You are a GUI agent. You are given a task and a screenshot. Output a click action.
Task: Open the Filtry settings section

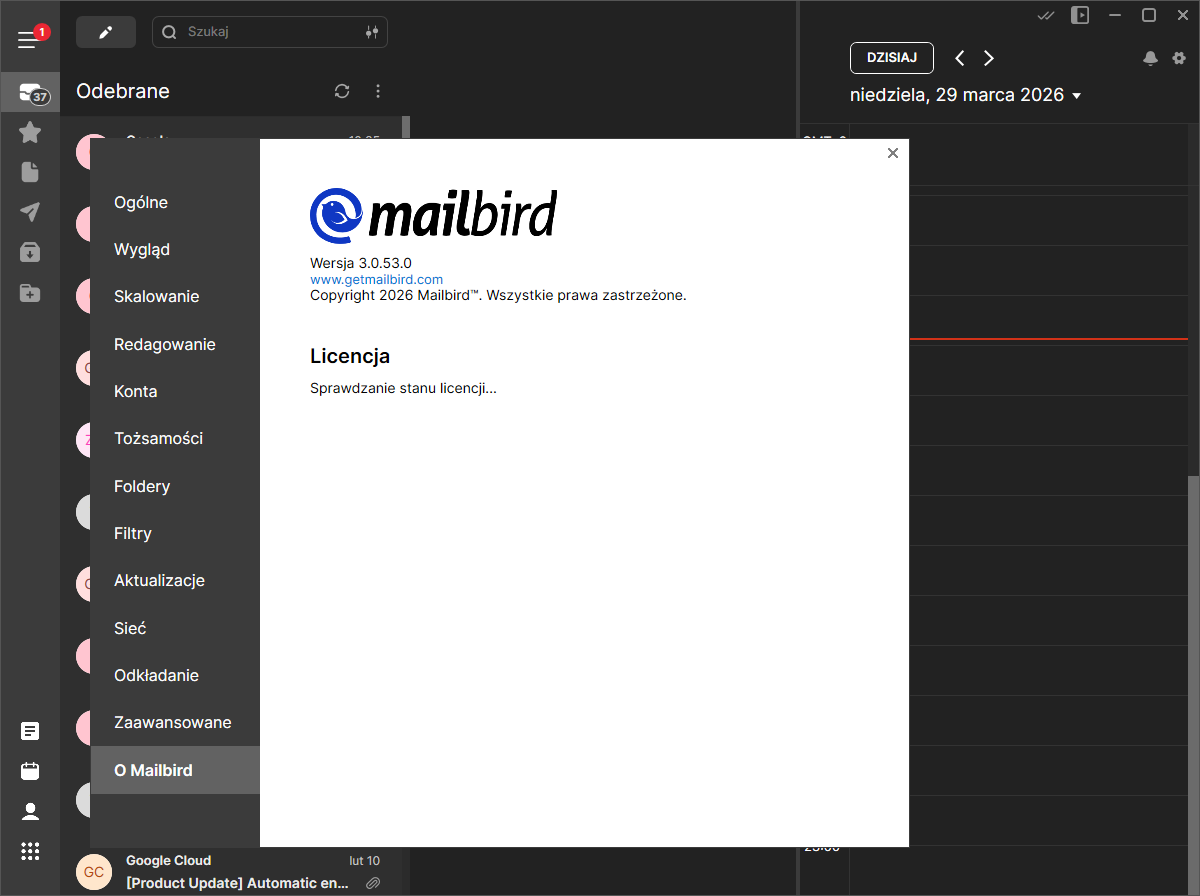(175, 533)
